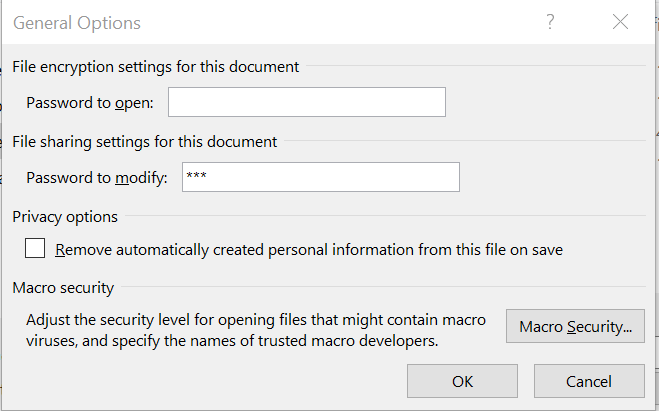Click the 'Password to modify:' label
The image size is (659, 411).
tap(97, 178)
